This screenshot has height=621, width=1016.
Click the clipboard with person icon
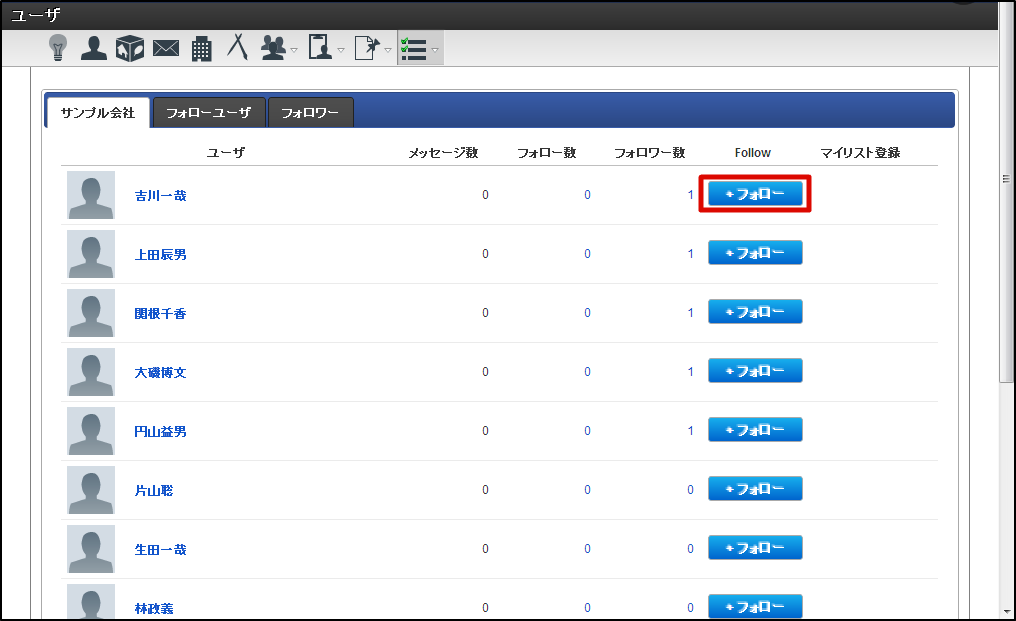coord(320,47)
